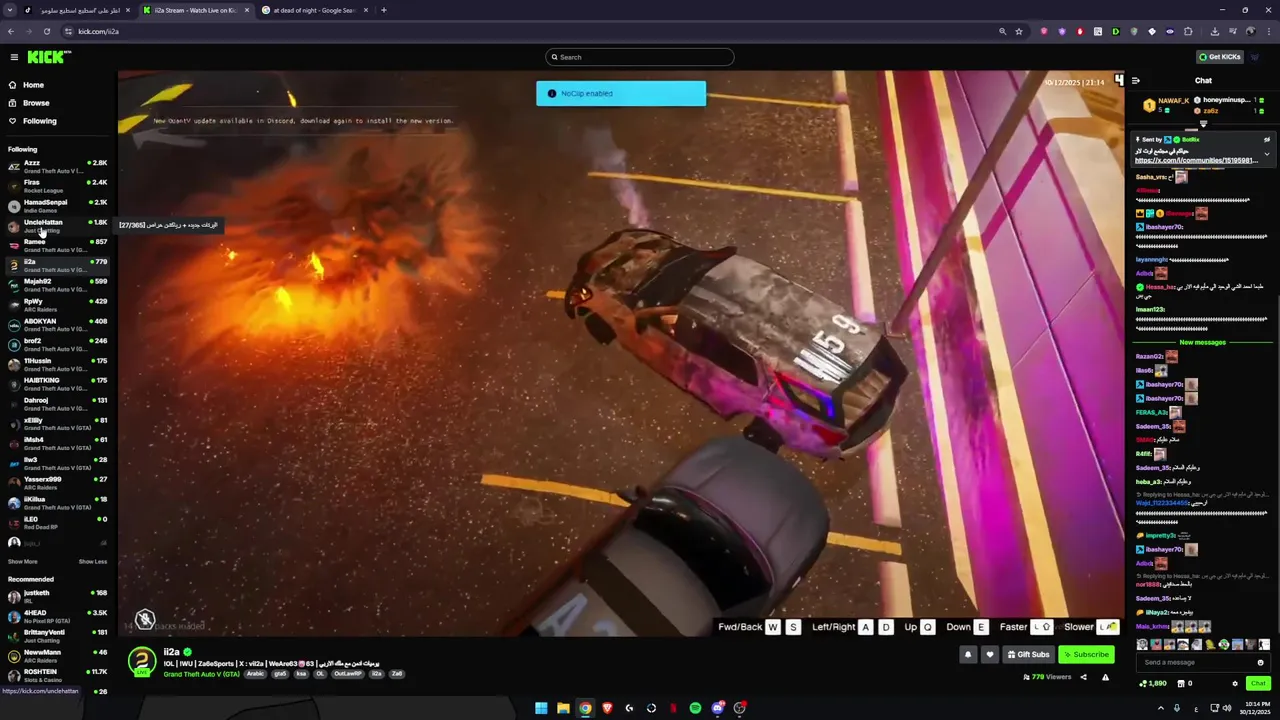Open Spotify from the taskbar
1280x720 pixels.
695,708
